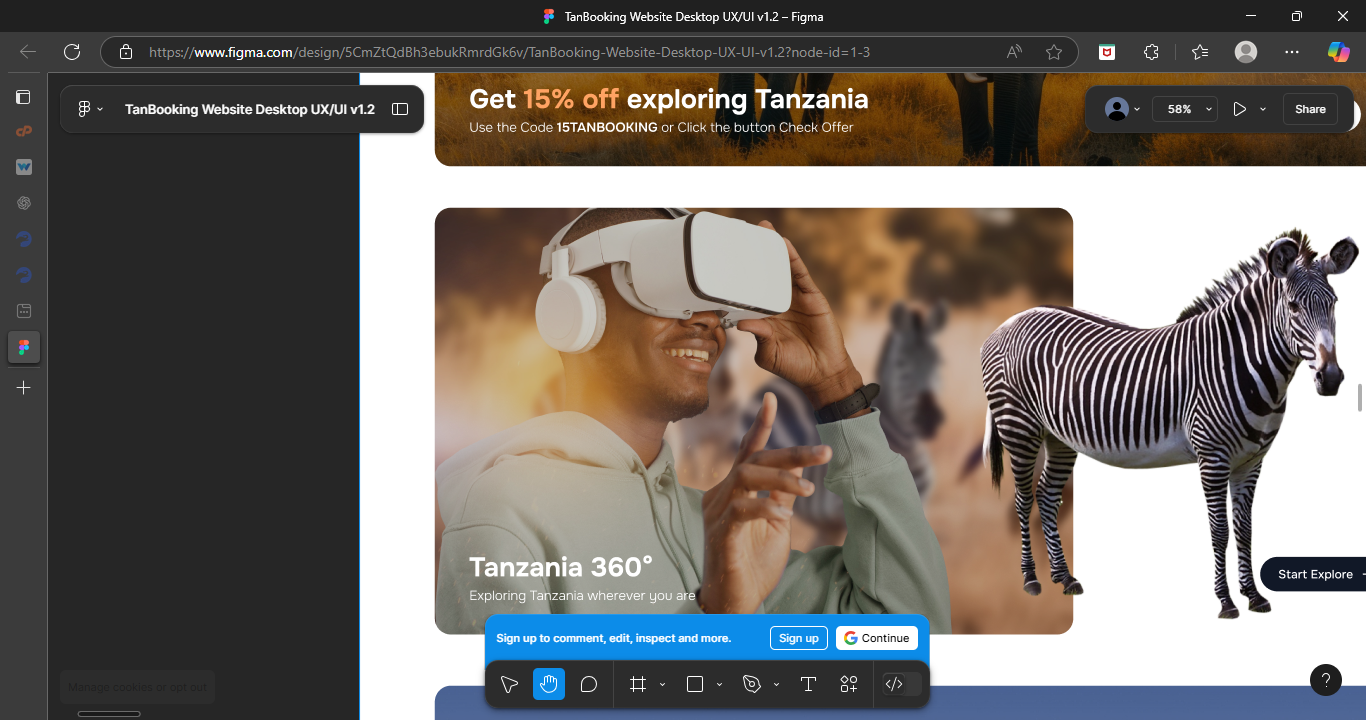Click Continue with Google button
1366x720 pixels.
pyautogui.click(x=876, y=638)
